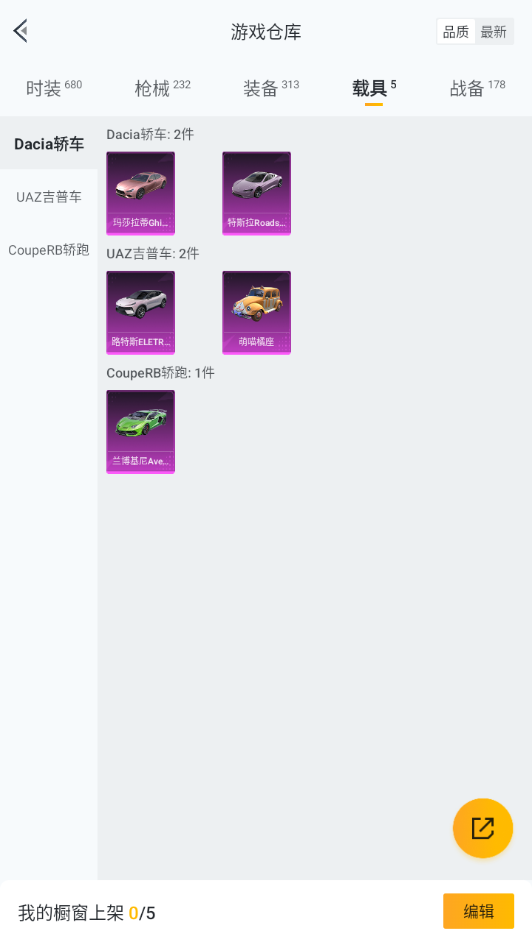
Task: Switch to the 战备 tab
Action: point(477,88)
